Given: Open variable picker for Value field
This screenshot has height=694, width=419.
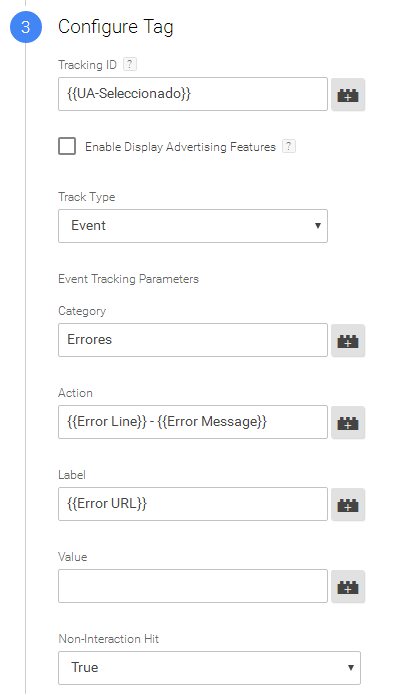Looking at the screenshot, I should coord(348,586).
